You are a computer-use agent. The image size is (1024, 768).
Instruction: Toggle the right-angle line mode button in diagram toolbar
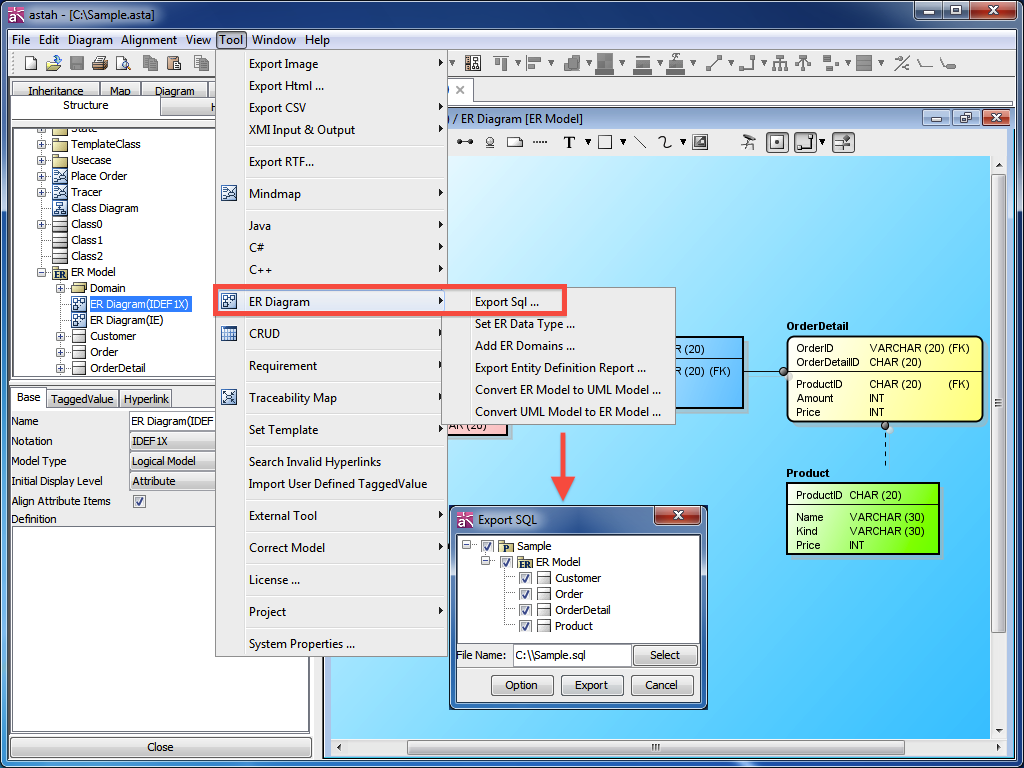click(x=806, y=142)
